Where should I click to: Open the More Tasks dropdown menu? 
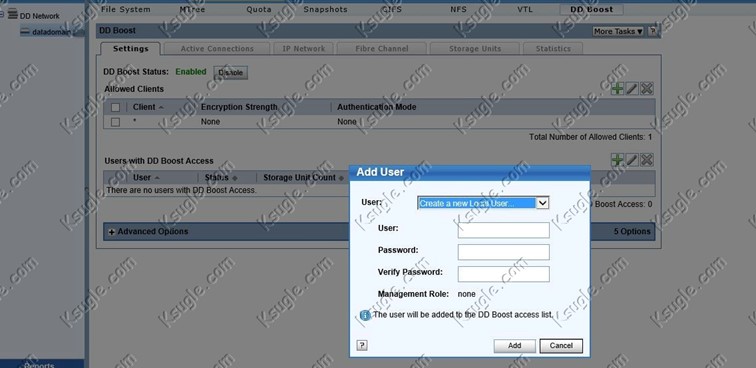pos(619,31)
